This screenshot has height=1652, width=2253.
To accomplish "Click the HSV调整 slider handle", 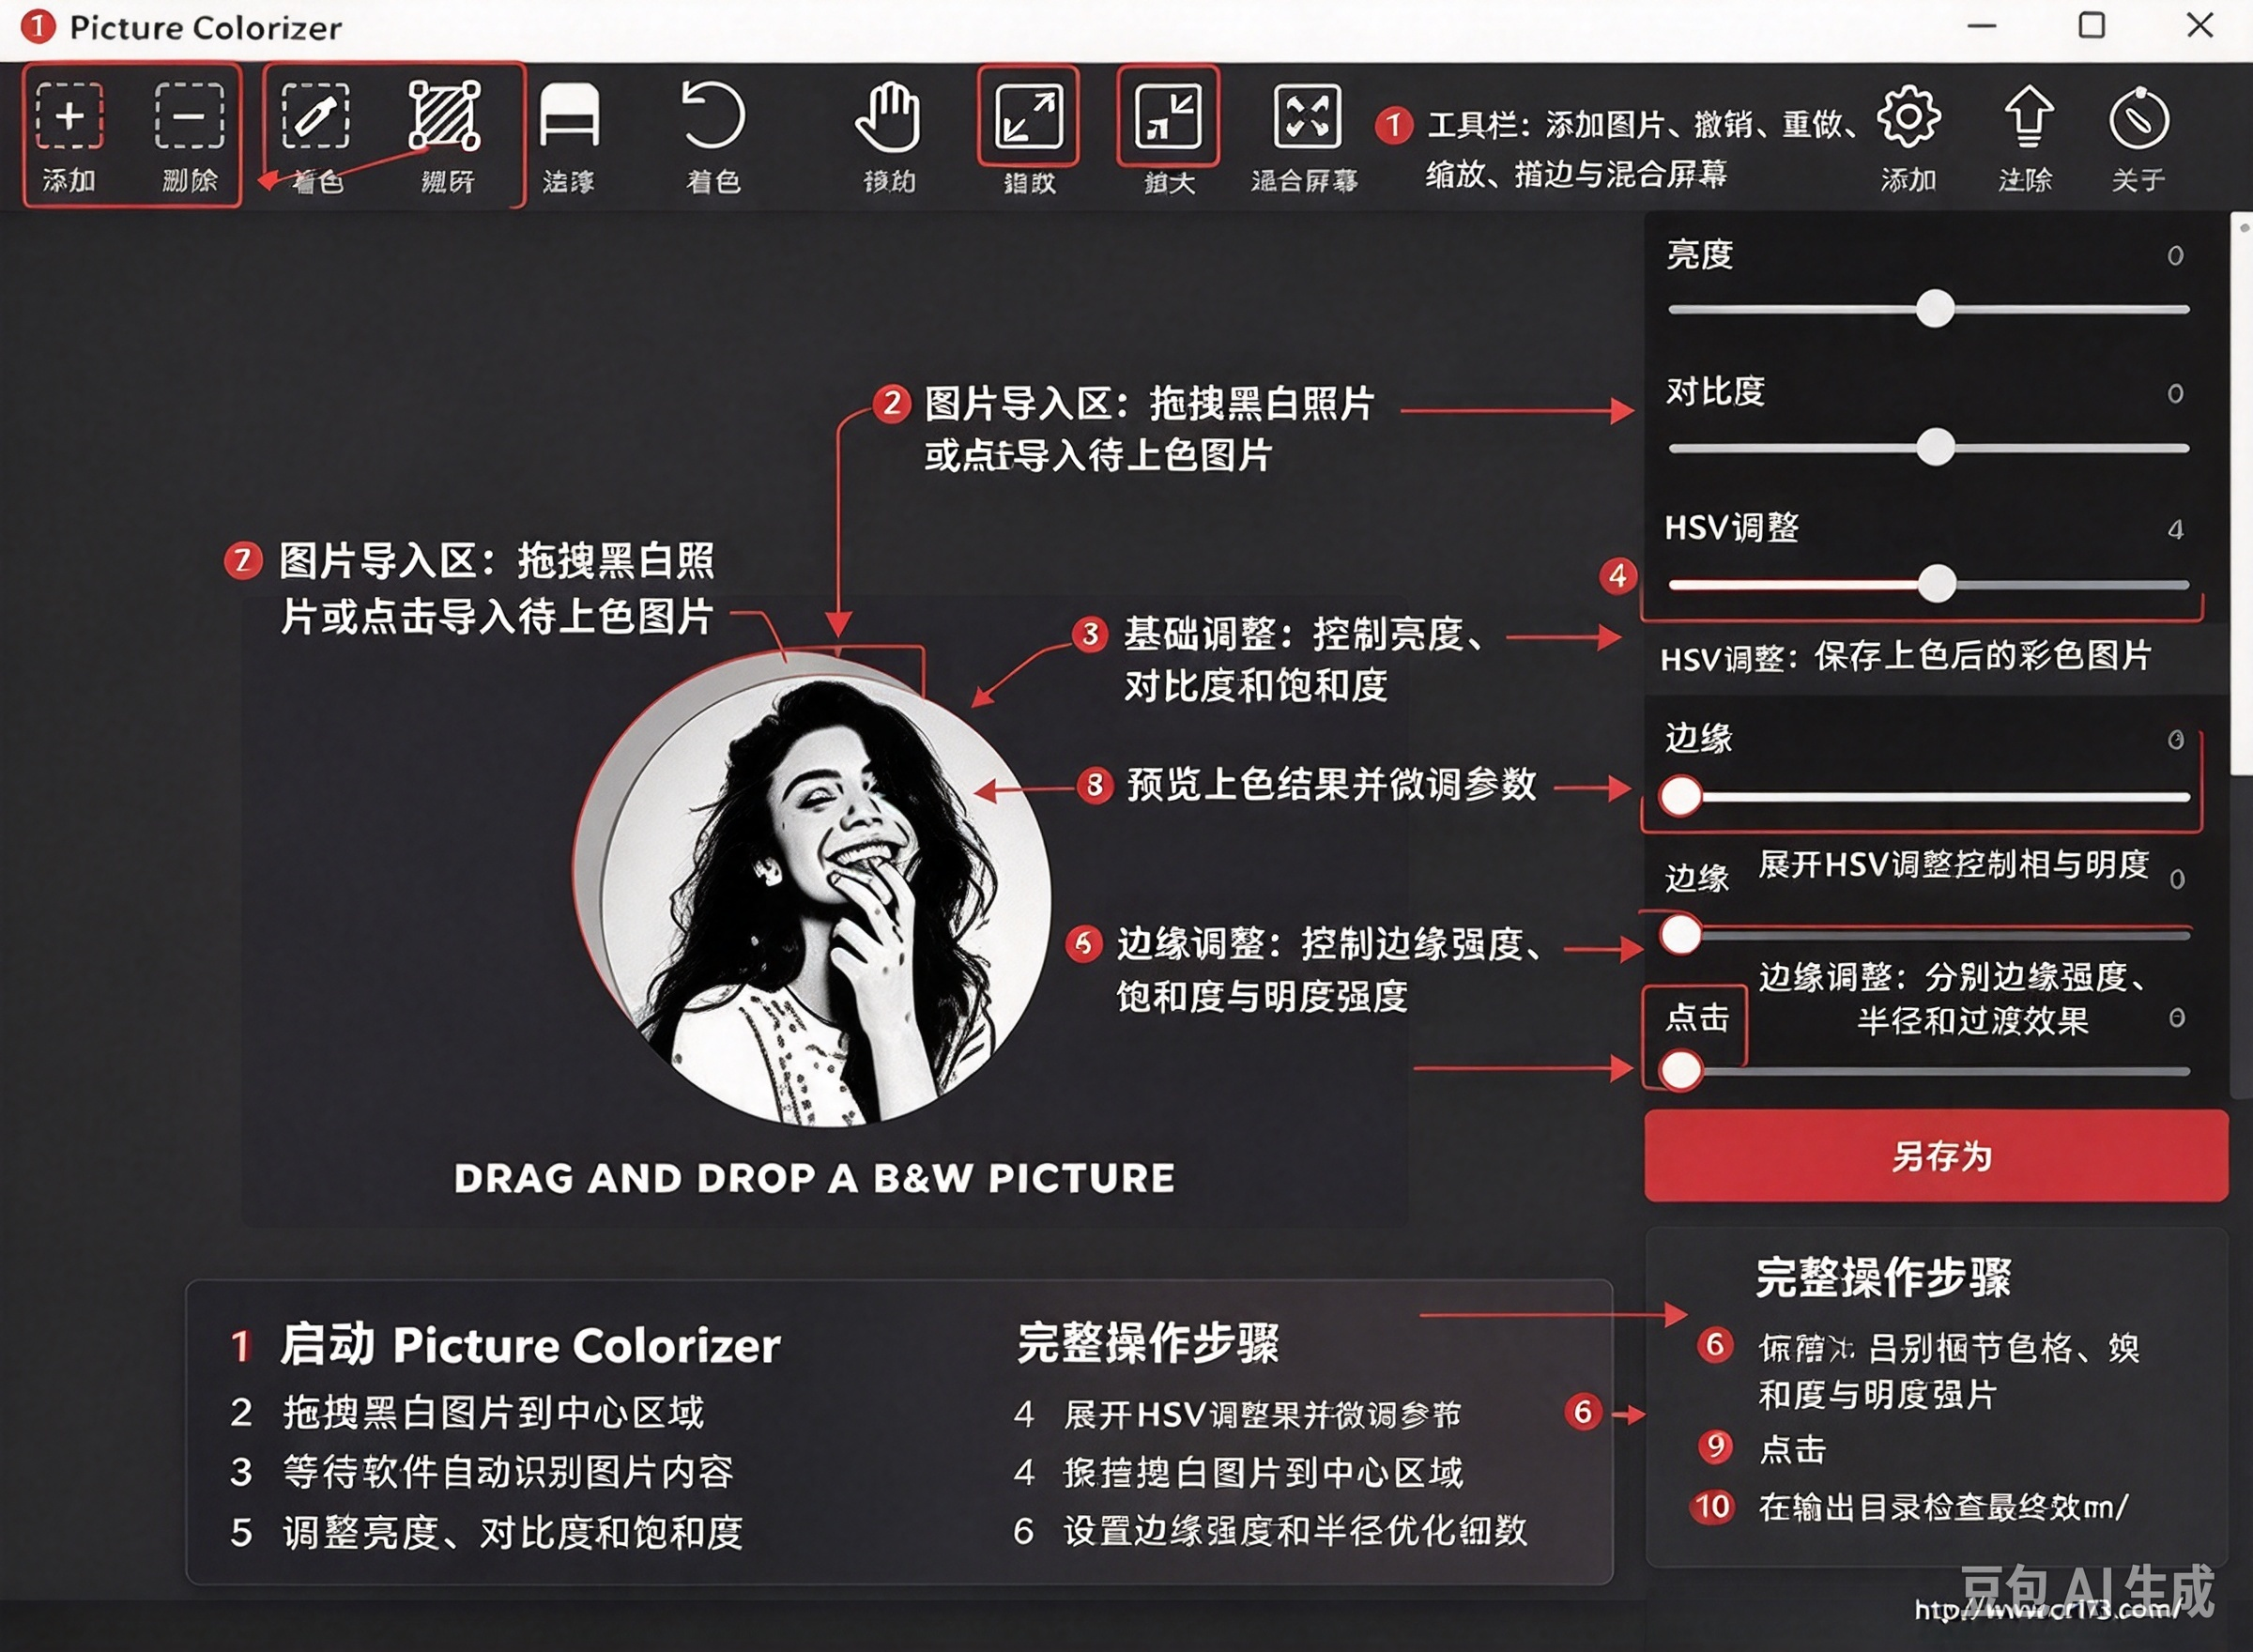I will click(1936, 583).
